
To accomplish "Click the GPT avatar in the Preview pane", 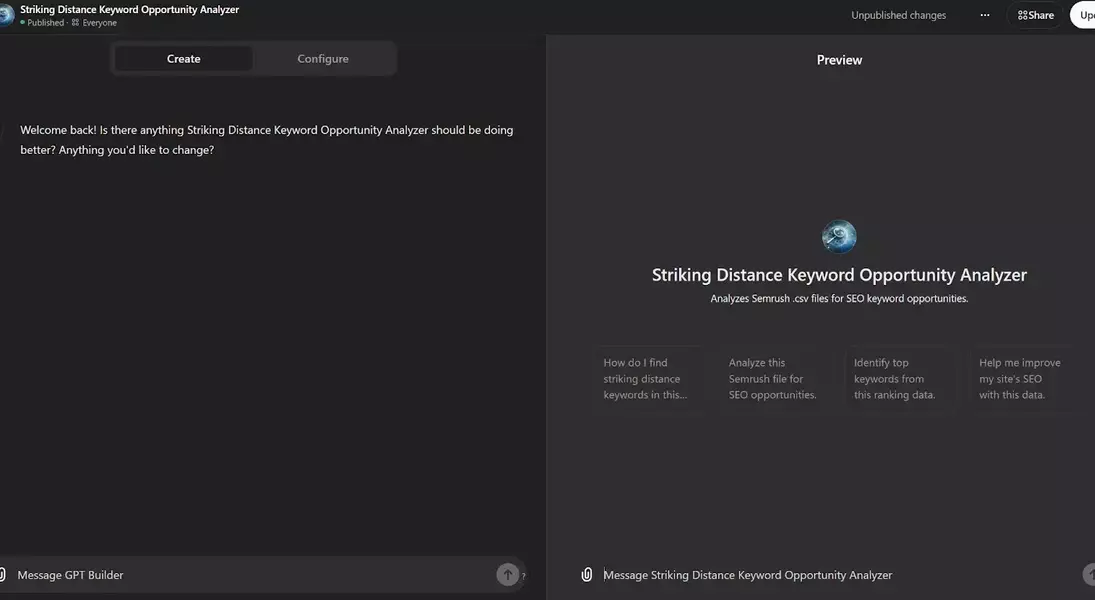I will (x=839, y=237).
